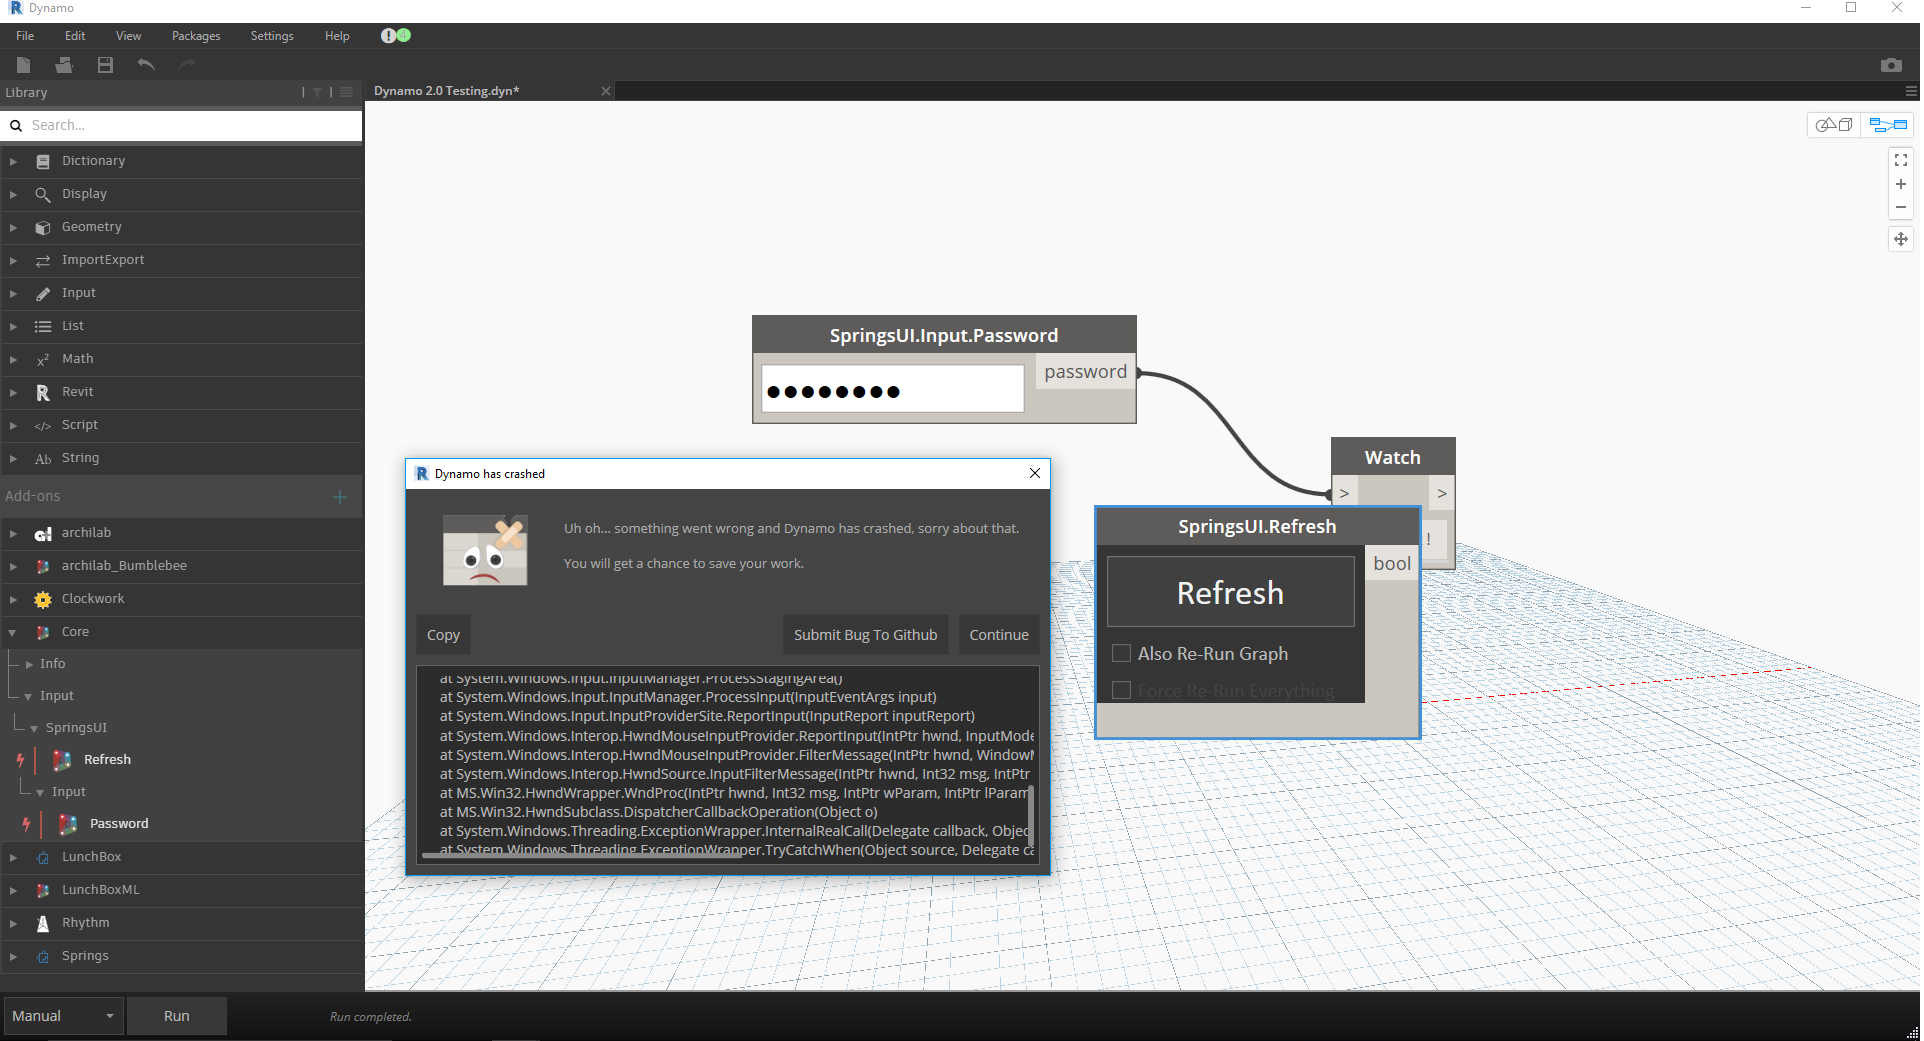
Task: Open the Packages menu
Action: [x=194, y=35]
